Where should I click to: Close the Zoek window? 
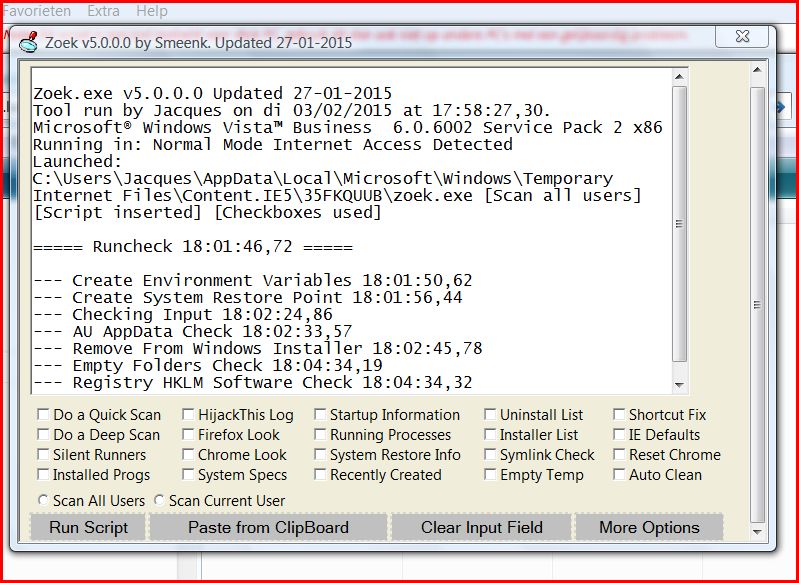(742, 37)
